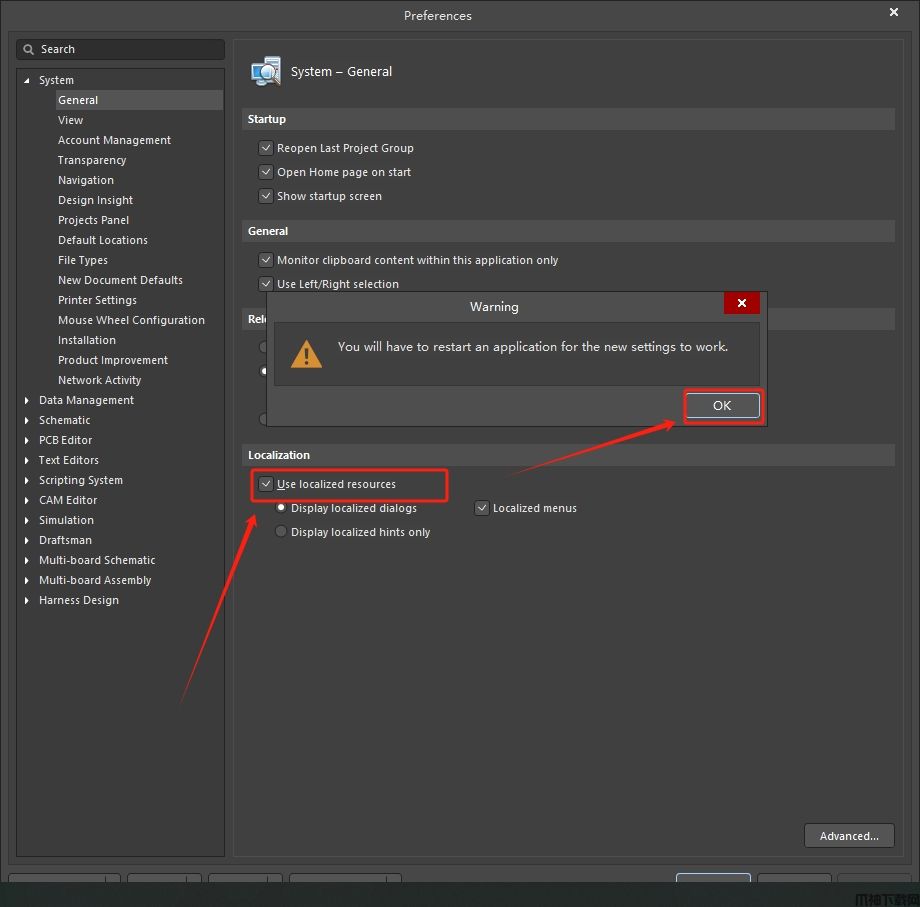The image size is (920, 907).
Task: Click into the Search field
Action: (x=125, y=49)
